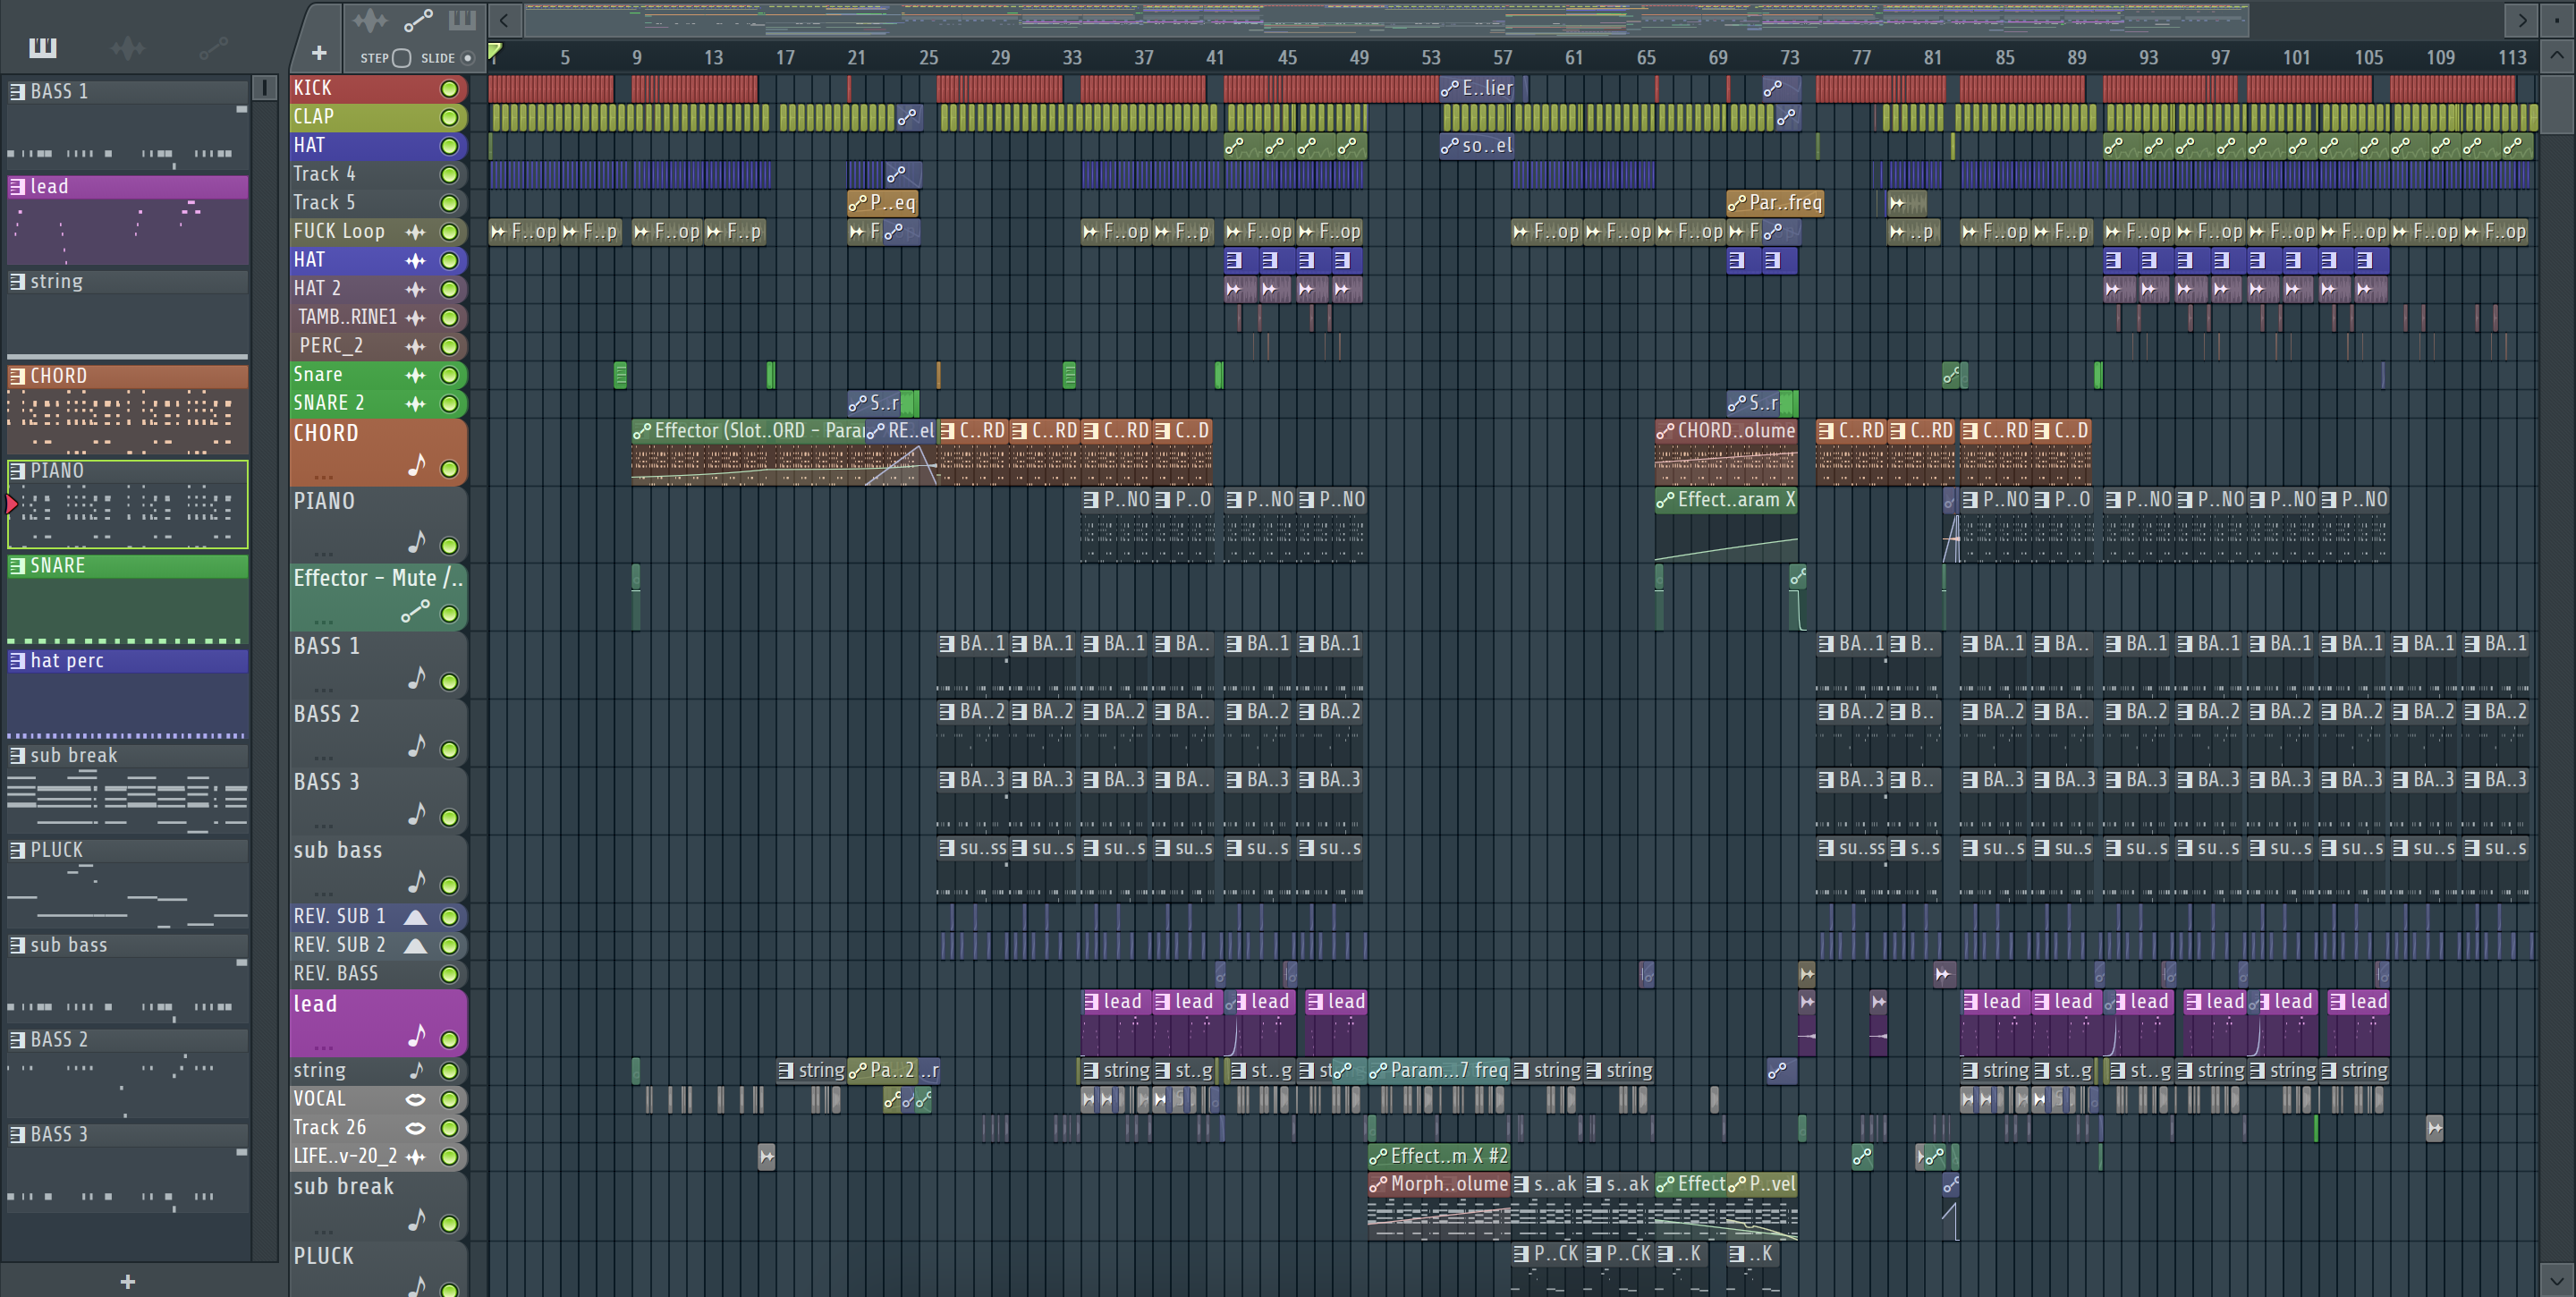Mute the CHORD track
This screenshot has width=2576, height=1297.
click(x=449, y=469)
